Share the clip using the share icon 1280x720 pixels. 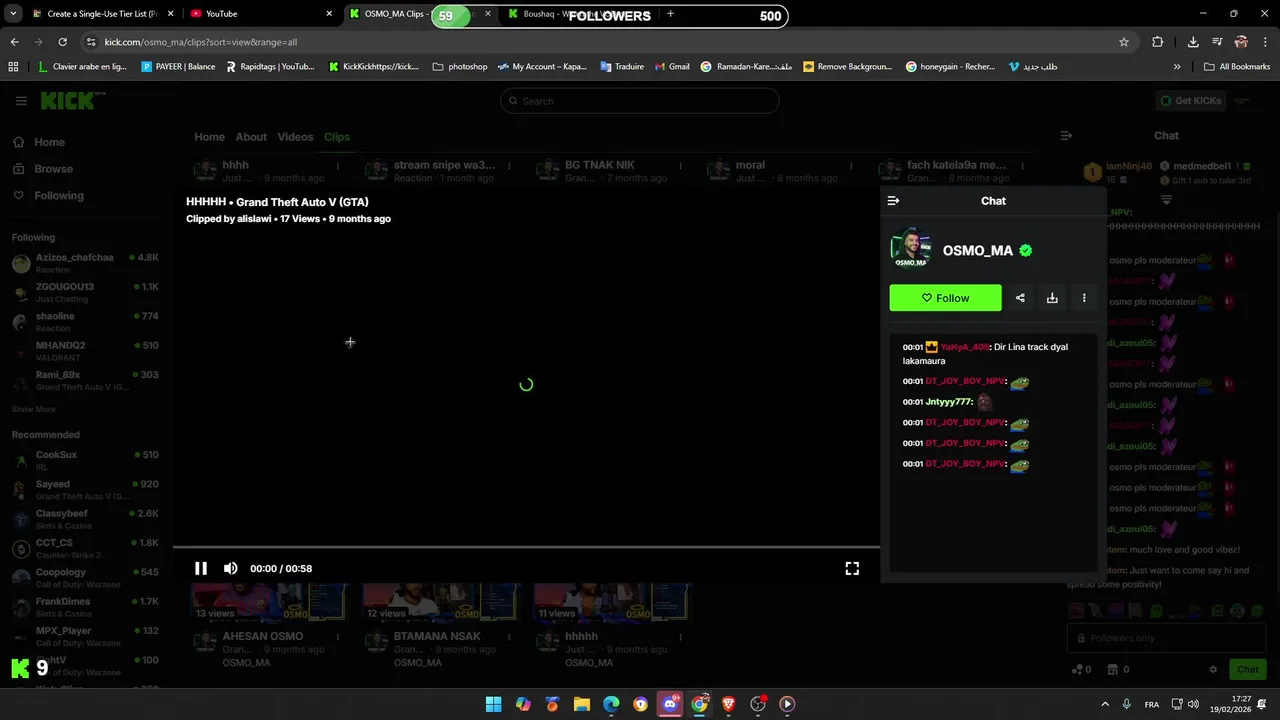pyautogui.click(x=1020, y=298)
